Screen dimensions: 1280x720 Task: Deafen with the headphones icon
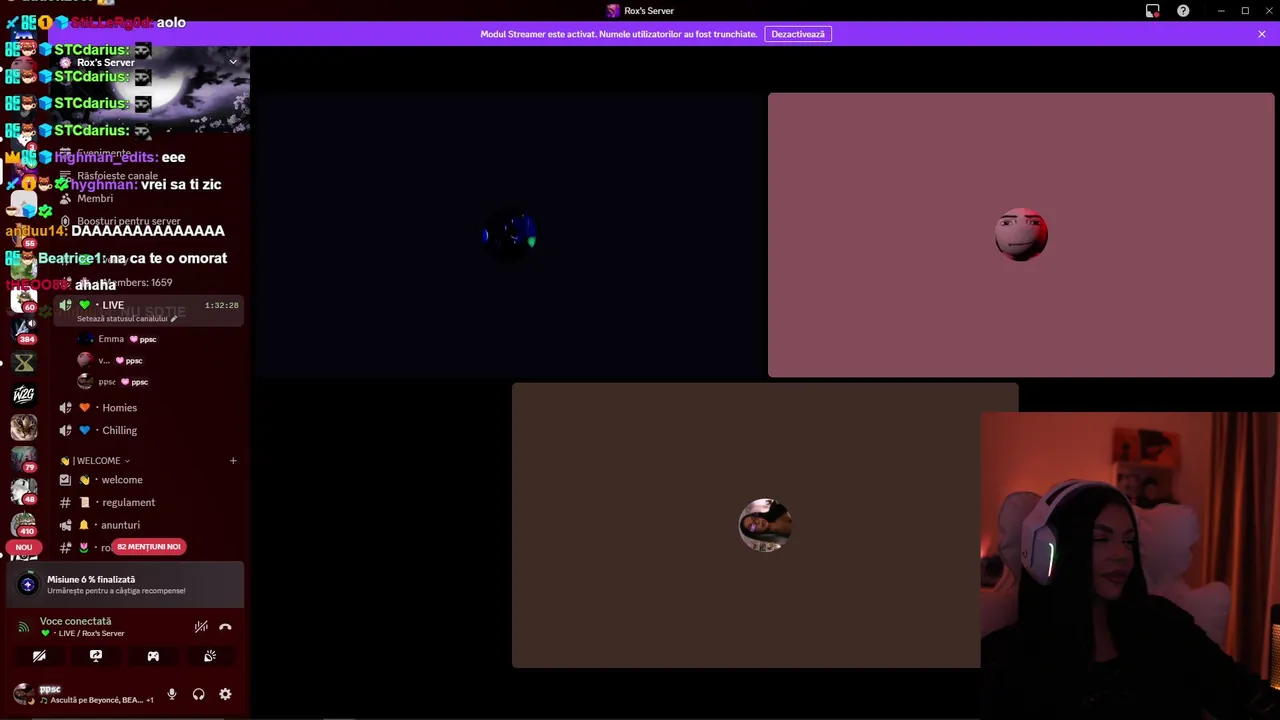click(198, 694)
